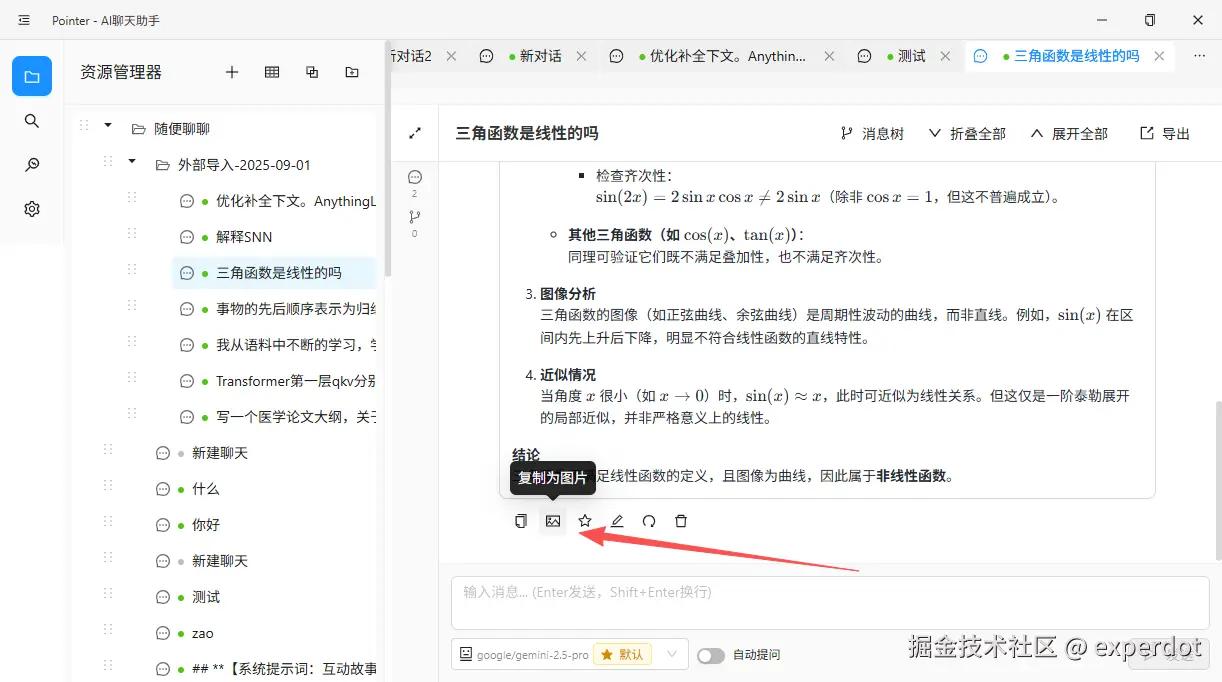Open the 什么 chat in tree
Screen dimensions: 1222x682
[262, 489]
